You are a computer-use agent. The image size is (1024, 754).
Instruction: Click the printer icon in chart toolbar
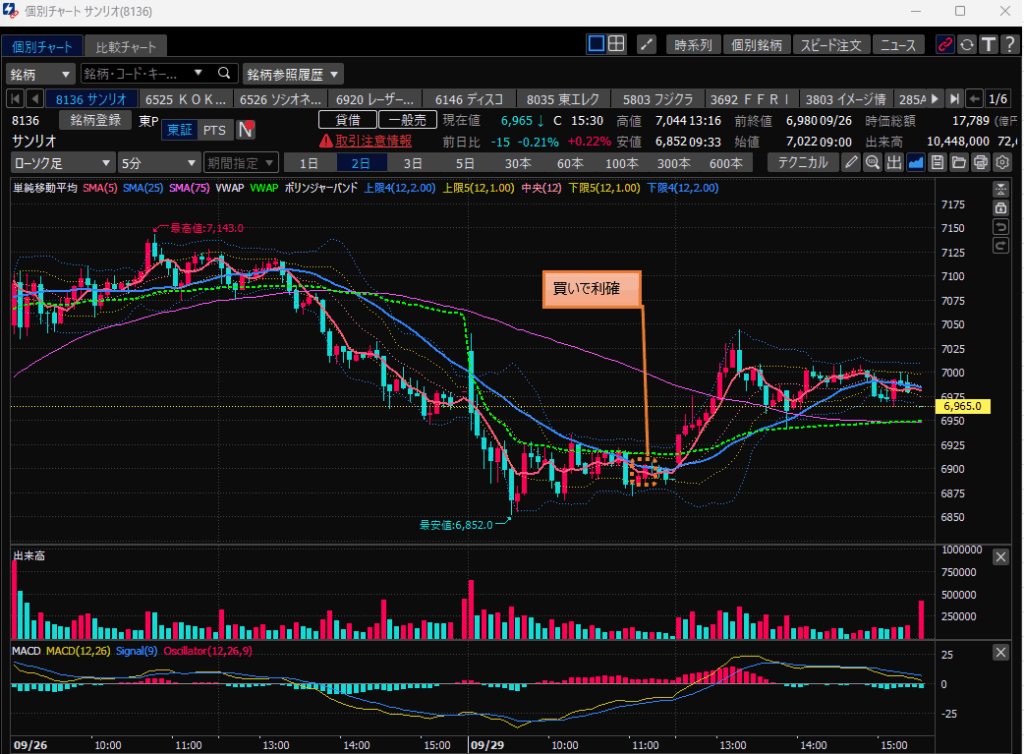point(980,163)
